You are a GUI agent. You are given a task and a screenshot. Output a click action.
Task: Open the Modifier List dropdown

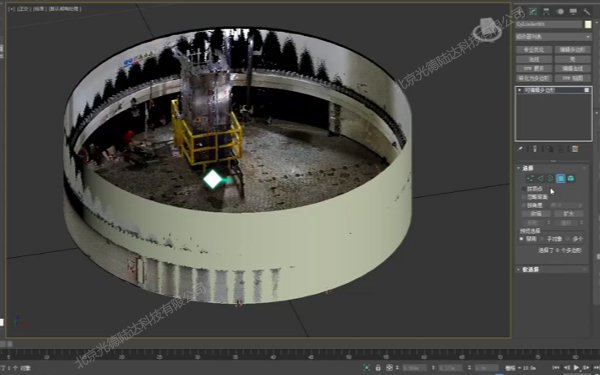click(553, 37)
